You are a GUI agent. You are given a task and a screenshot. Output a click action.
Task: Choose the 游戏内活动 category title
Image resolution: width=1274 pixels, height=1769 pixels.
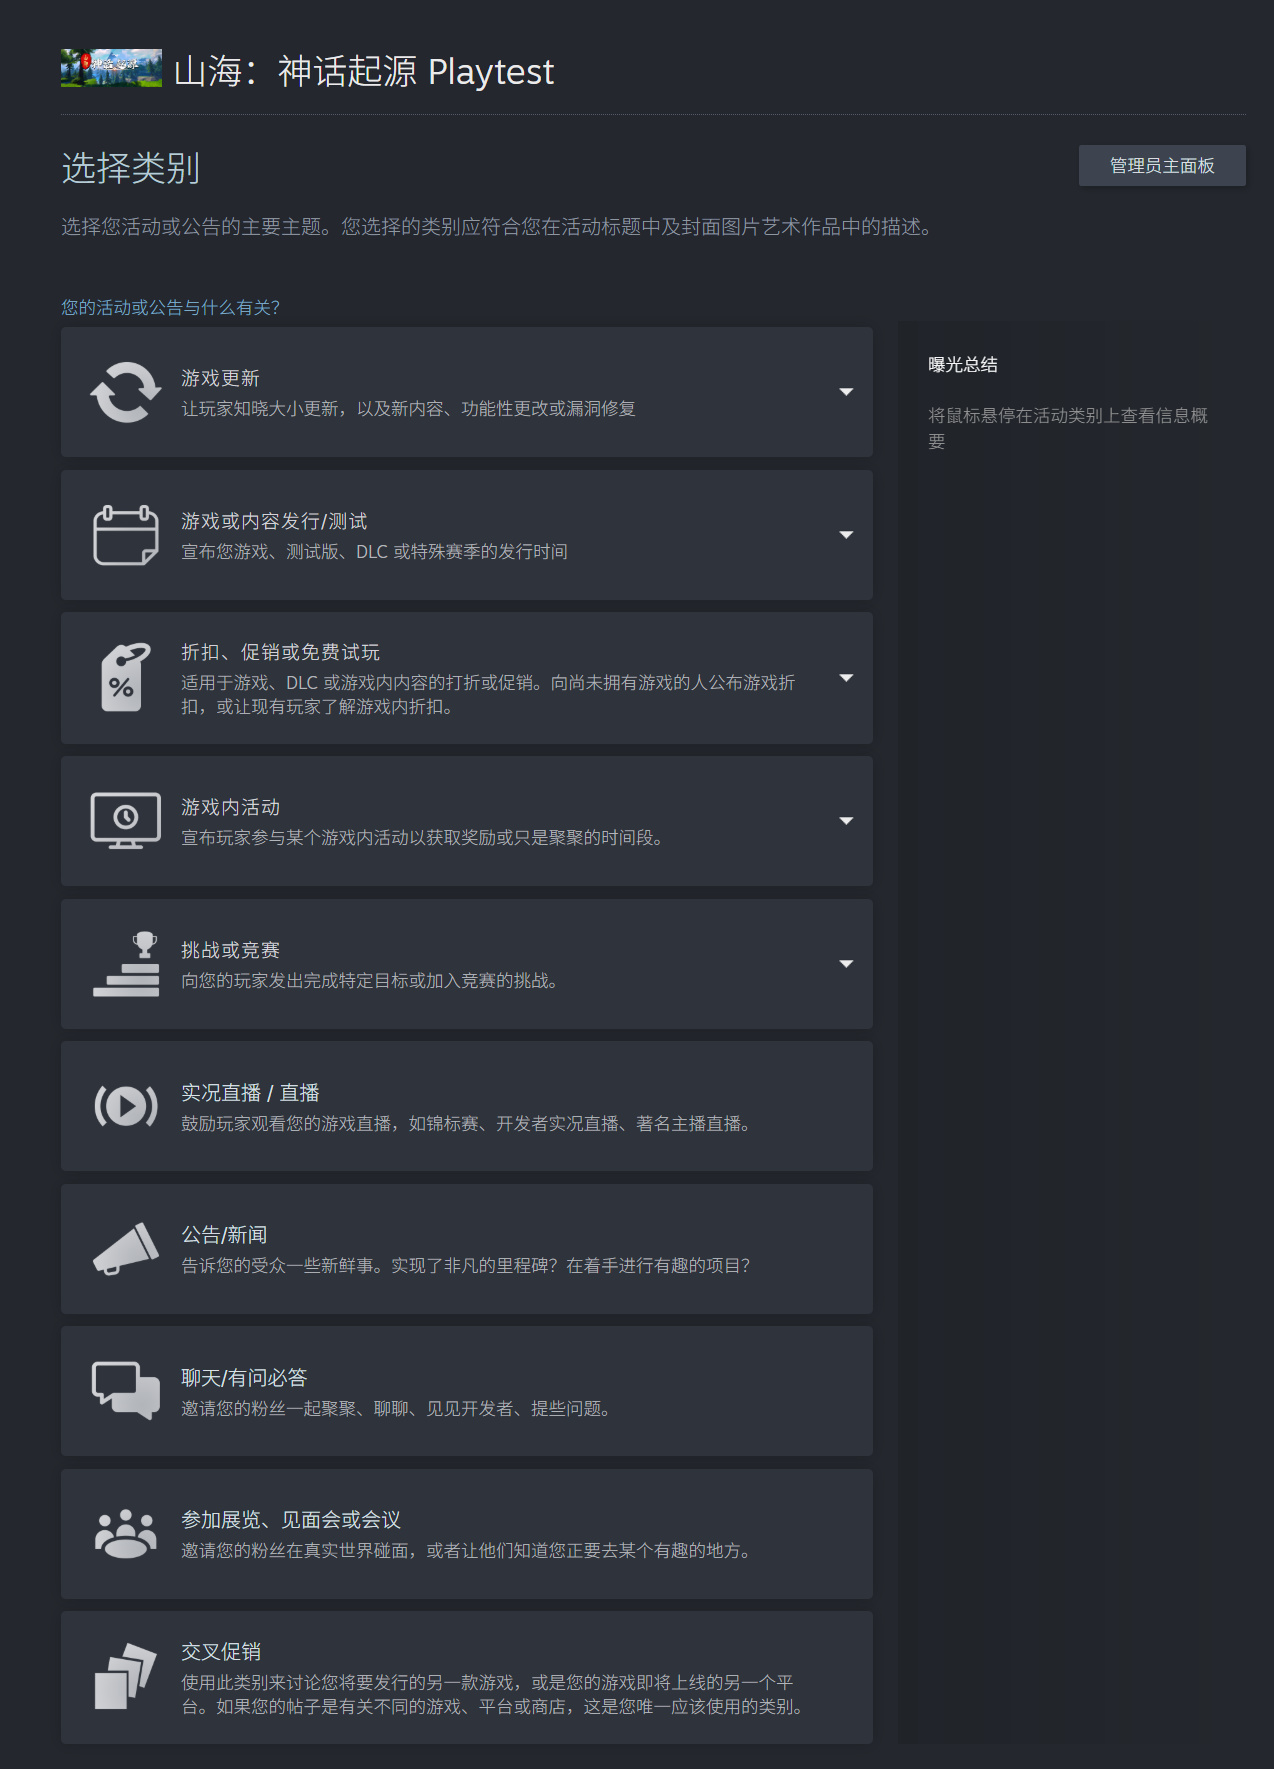(x=230, y=807)
